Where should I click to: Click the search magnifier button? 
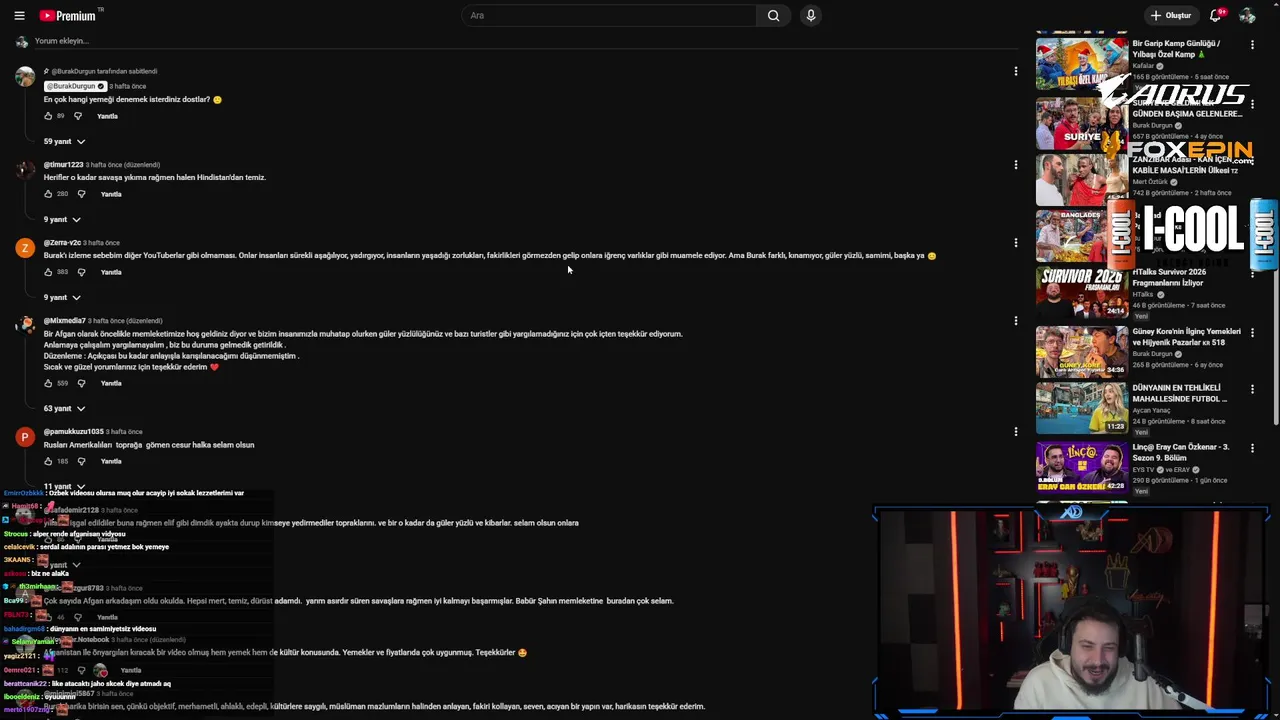tap(773, 15)
